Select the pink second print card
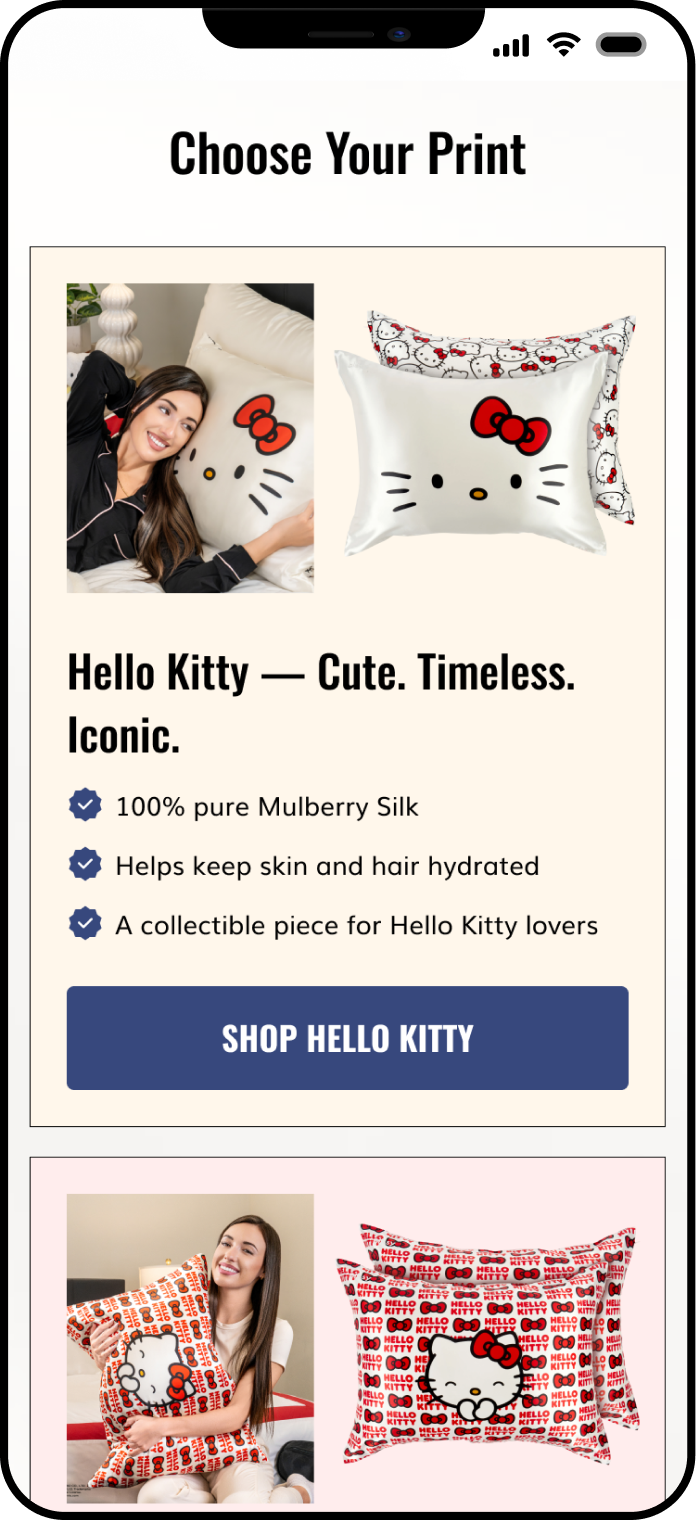 pos(348,1334)
